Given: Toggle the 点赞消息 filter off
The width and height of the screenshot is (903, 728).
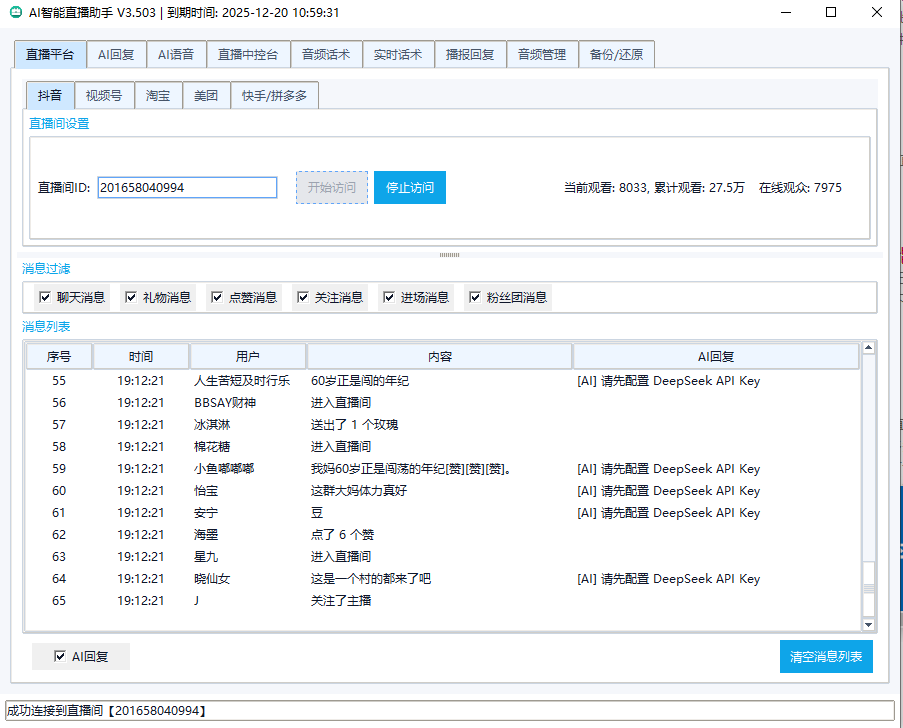Looking at the screenshot, I should 217,297.
